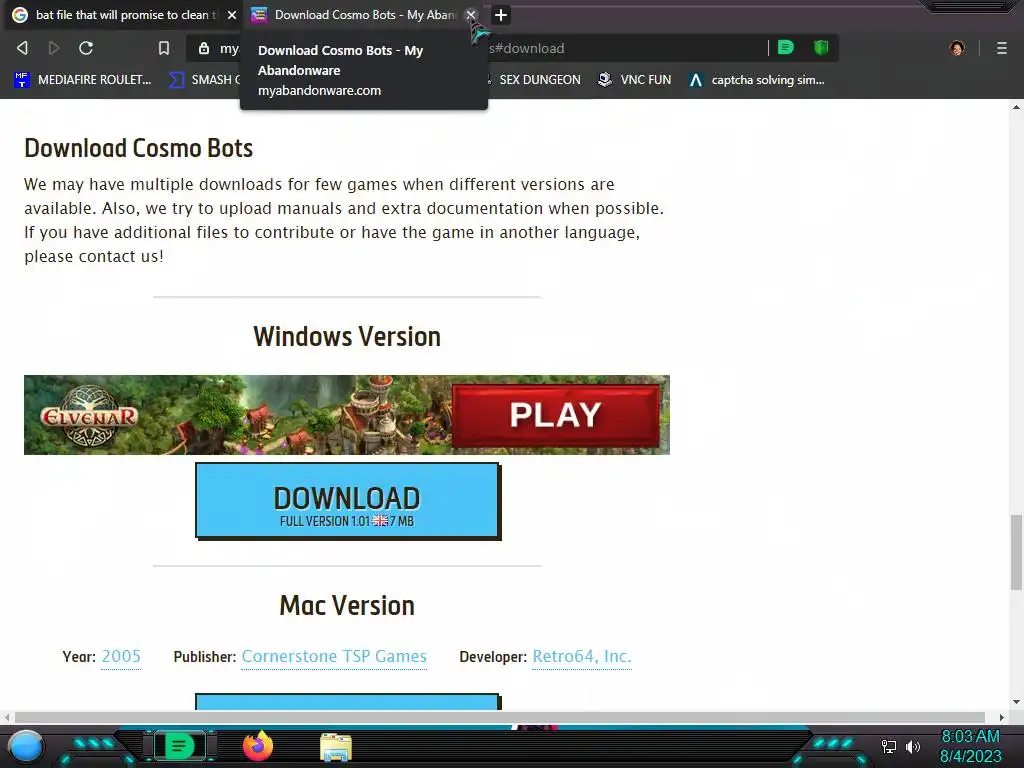Open the year 2005 link
Screen dimensions: 1024x768
click(x=121, y=656)
